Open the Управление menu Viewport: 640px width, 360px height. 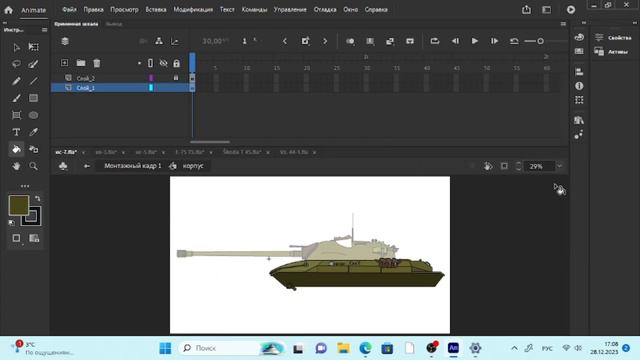coord(290,9)
